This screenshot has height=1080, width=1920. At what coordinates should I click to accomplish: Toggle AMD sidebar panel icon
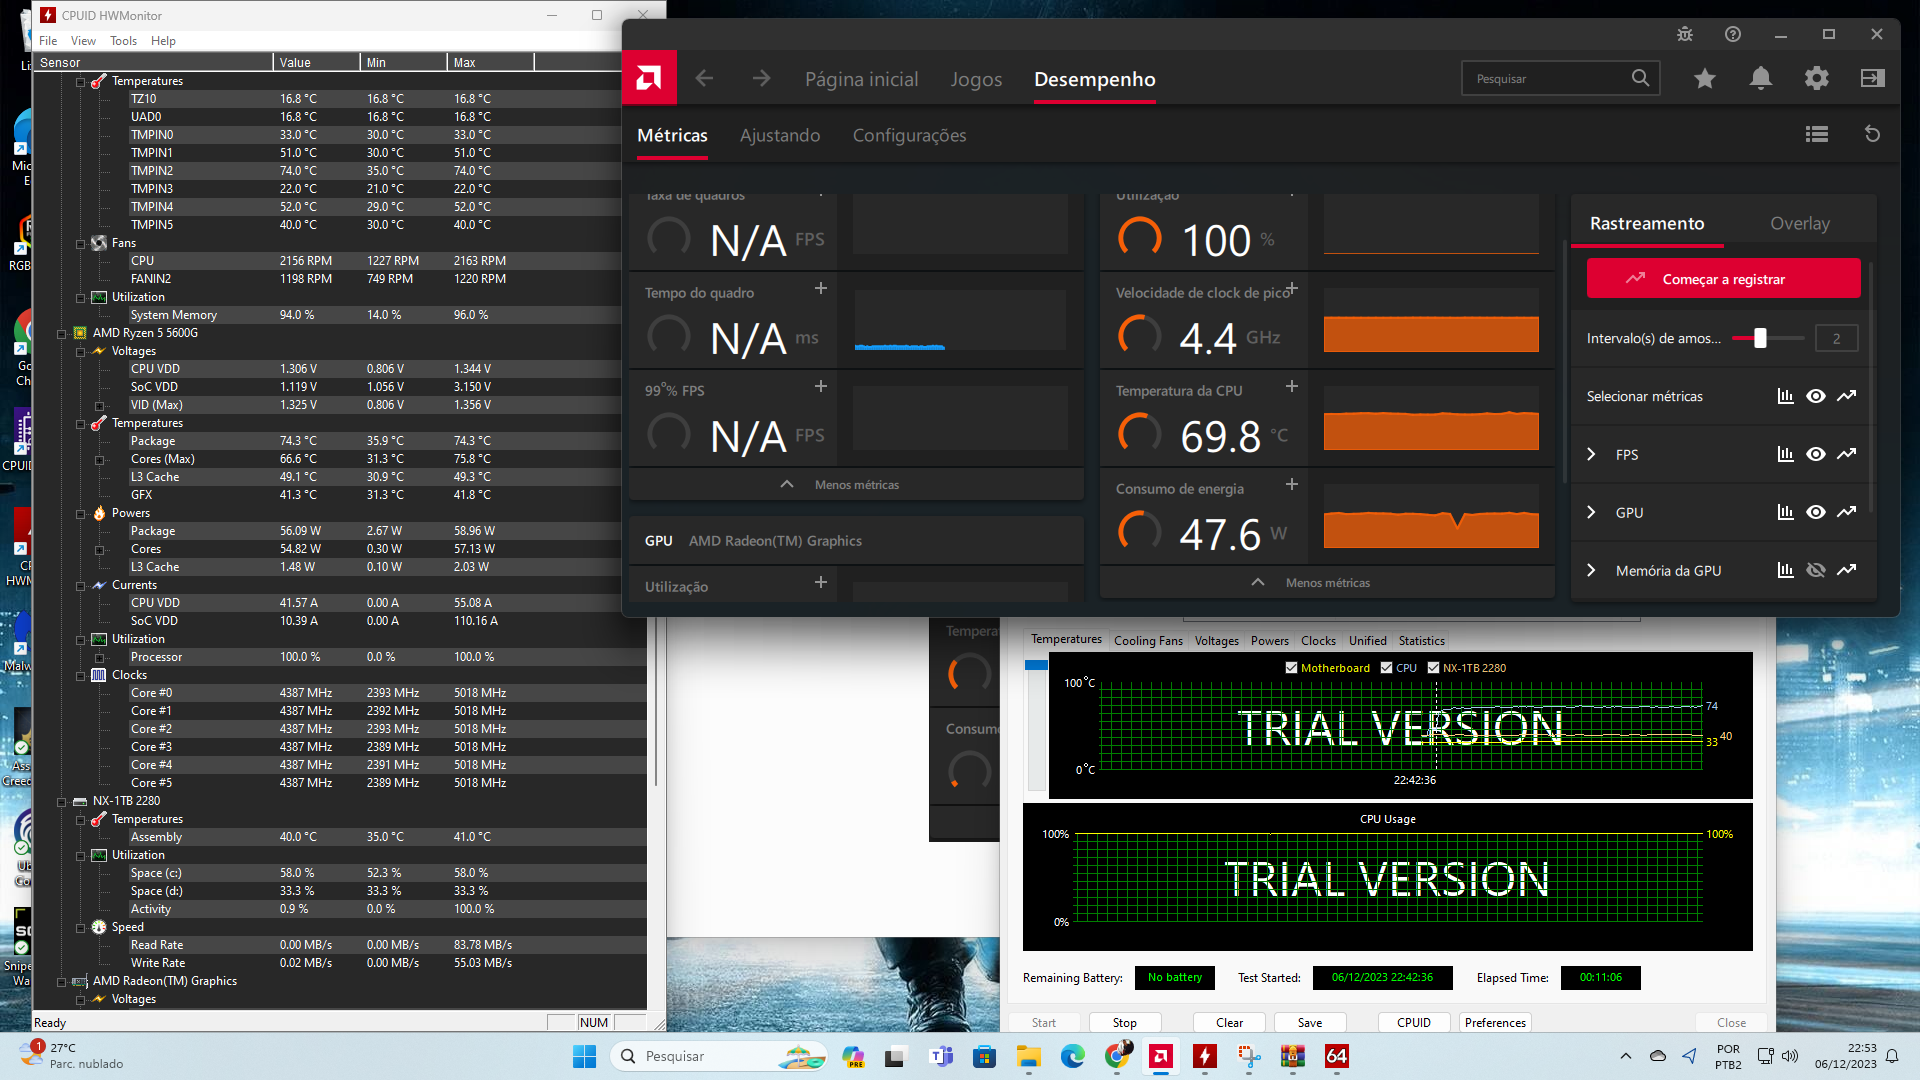1873,78
